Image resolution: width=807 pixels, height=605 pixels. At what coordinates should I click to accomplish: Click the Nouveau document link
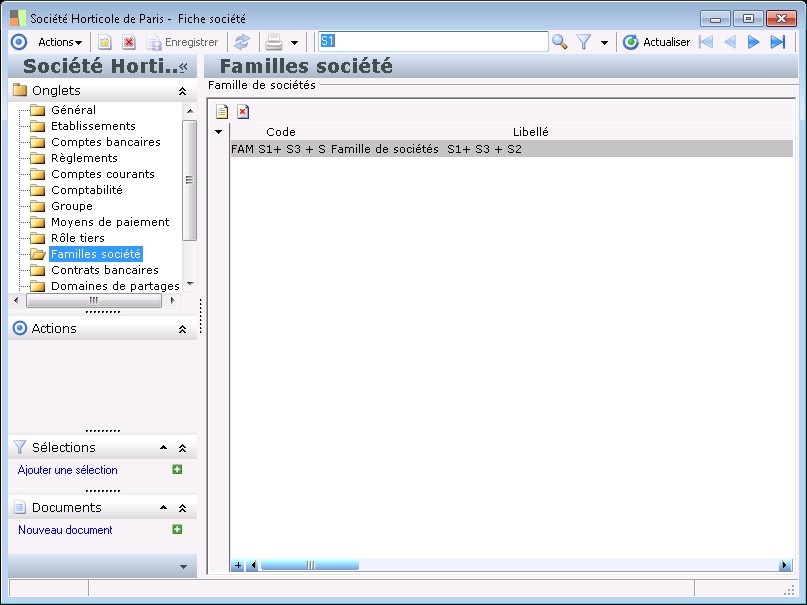tap(65, 530)
